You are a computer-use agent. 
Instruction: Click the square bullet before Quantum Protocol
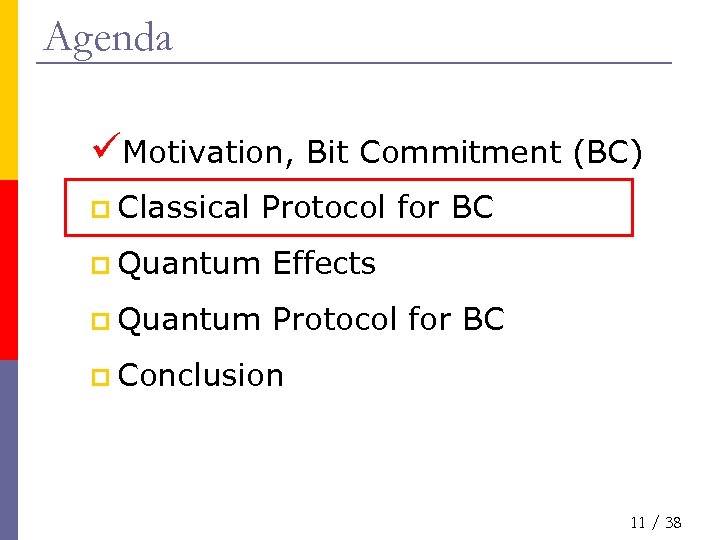pyautogui.click(x=100, y=321)
